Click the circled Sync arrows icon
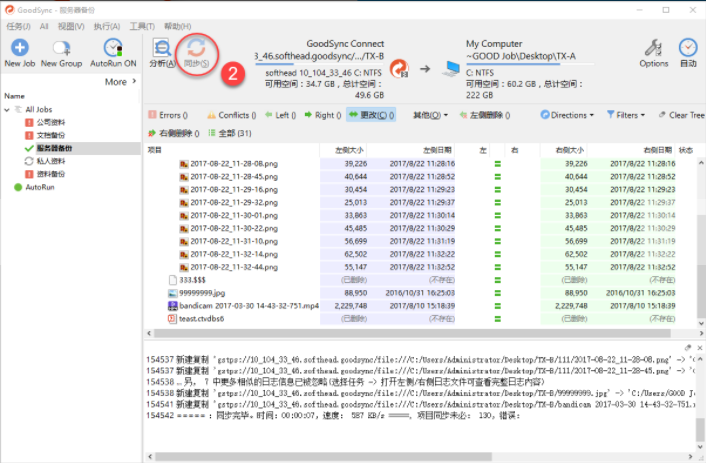Image resolution: width=706 pixels, height=463 pixels. tap(196, 48)
